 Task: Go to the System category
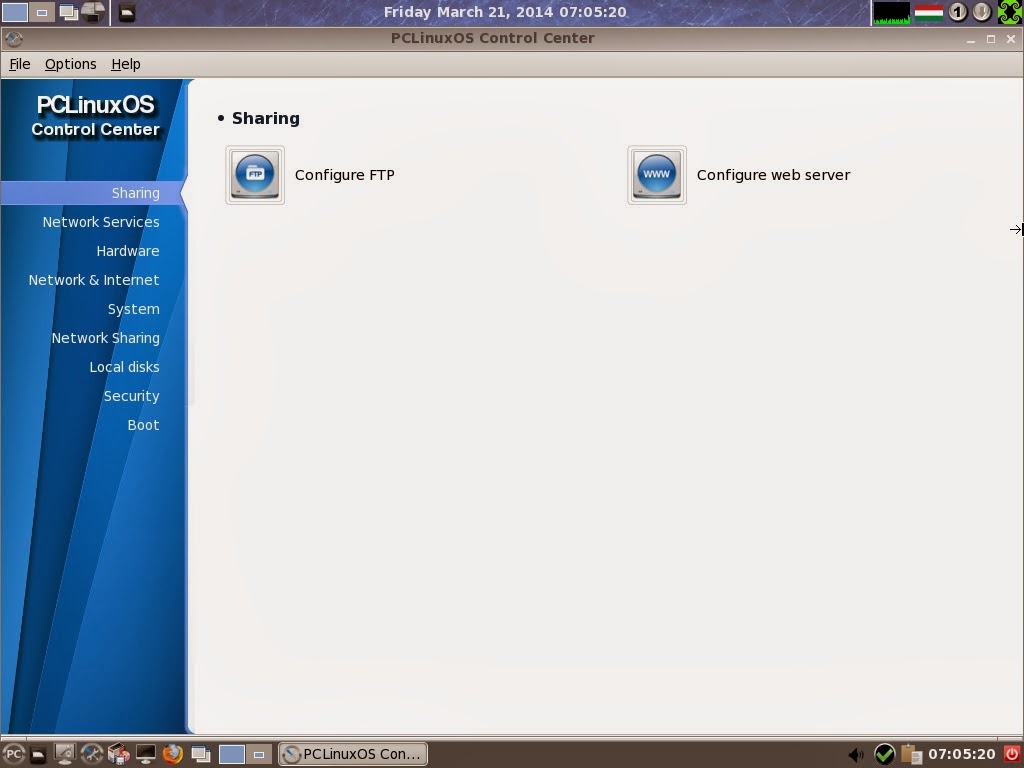click(134, 309)
